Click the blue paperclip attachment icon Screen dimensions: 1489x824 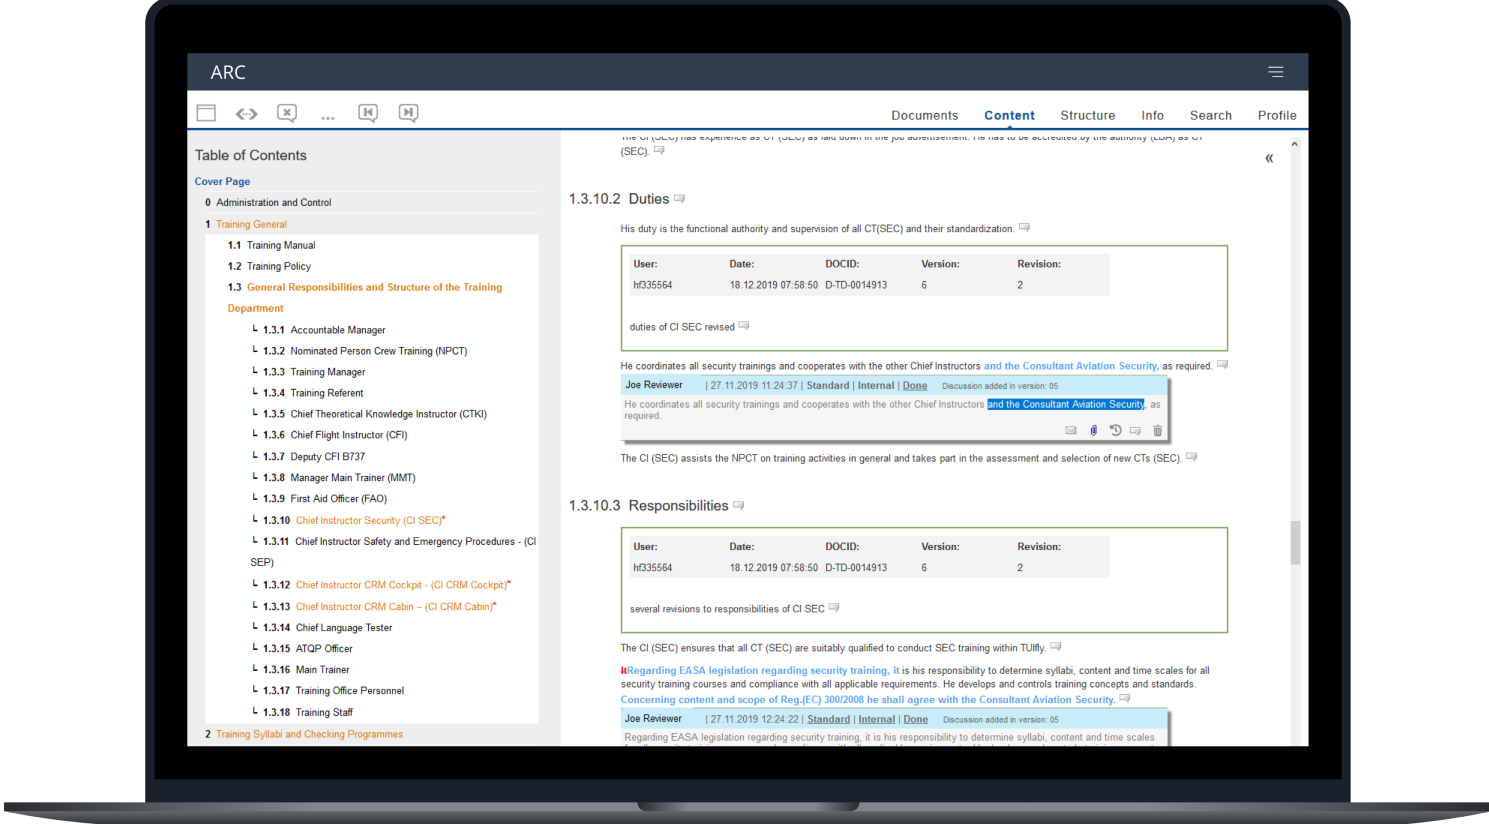pyautogui.click(x=1093, y=430)
